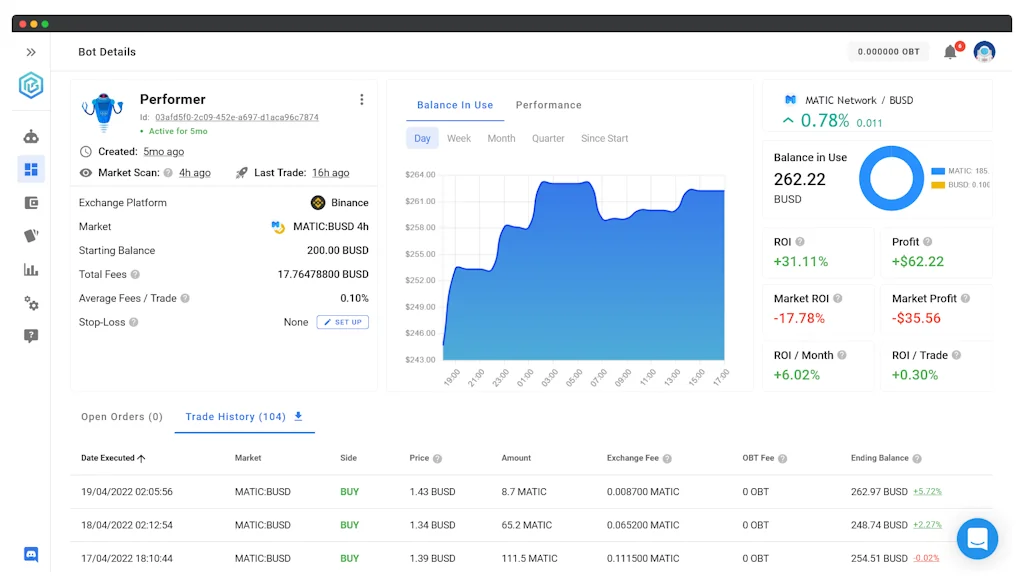The image size is (1024, 588).
Task: Switch the chart to Since Start view
Action: (604, 138)
